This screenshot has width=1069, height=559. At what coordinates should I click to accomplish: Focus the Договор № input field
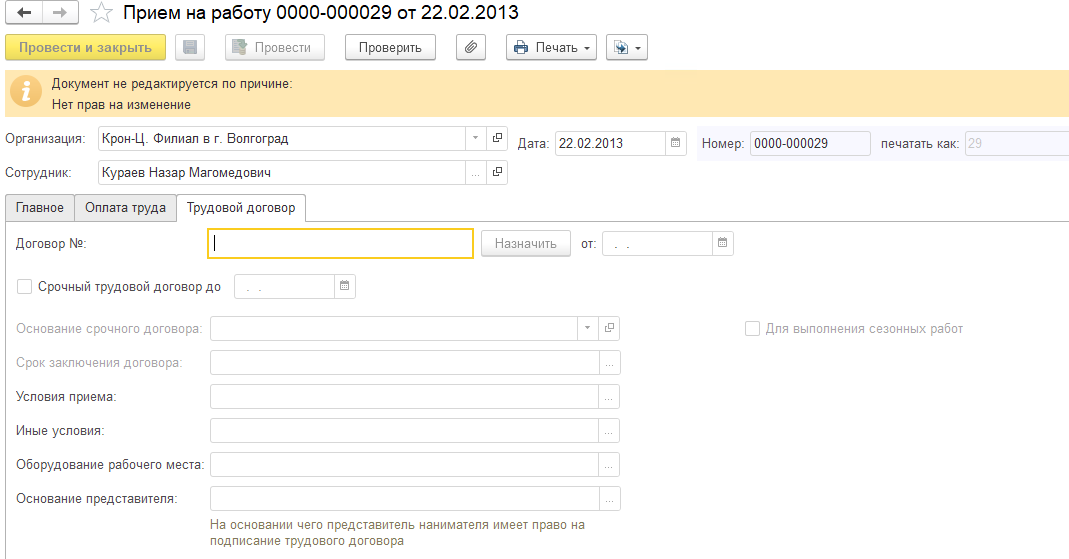340,243
